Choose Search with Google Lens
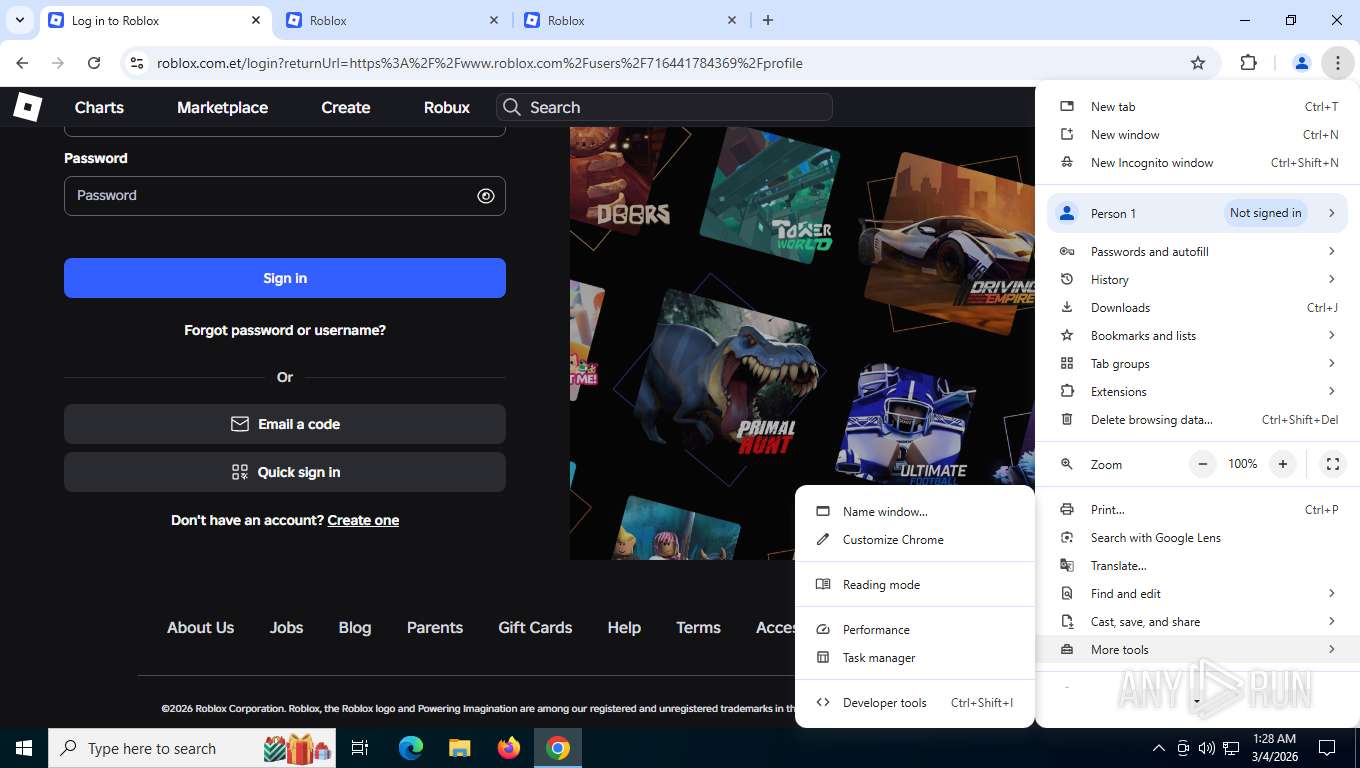The height and width of the screenshot is (768, 1360). tap(1198, 538)
